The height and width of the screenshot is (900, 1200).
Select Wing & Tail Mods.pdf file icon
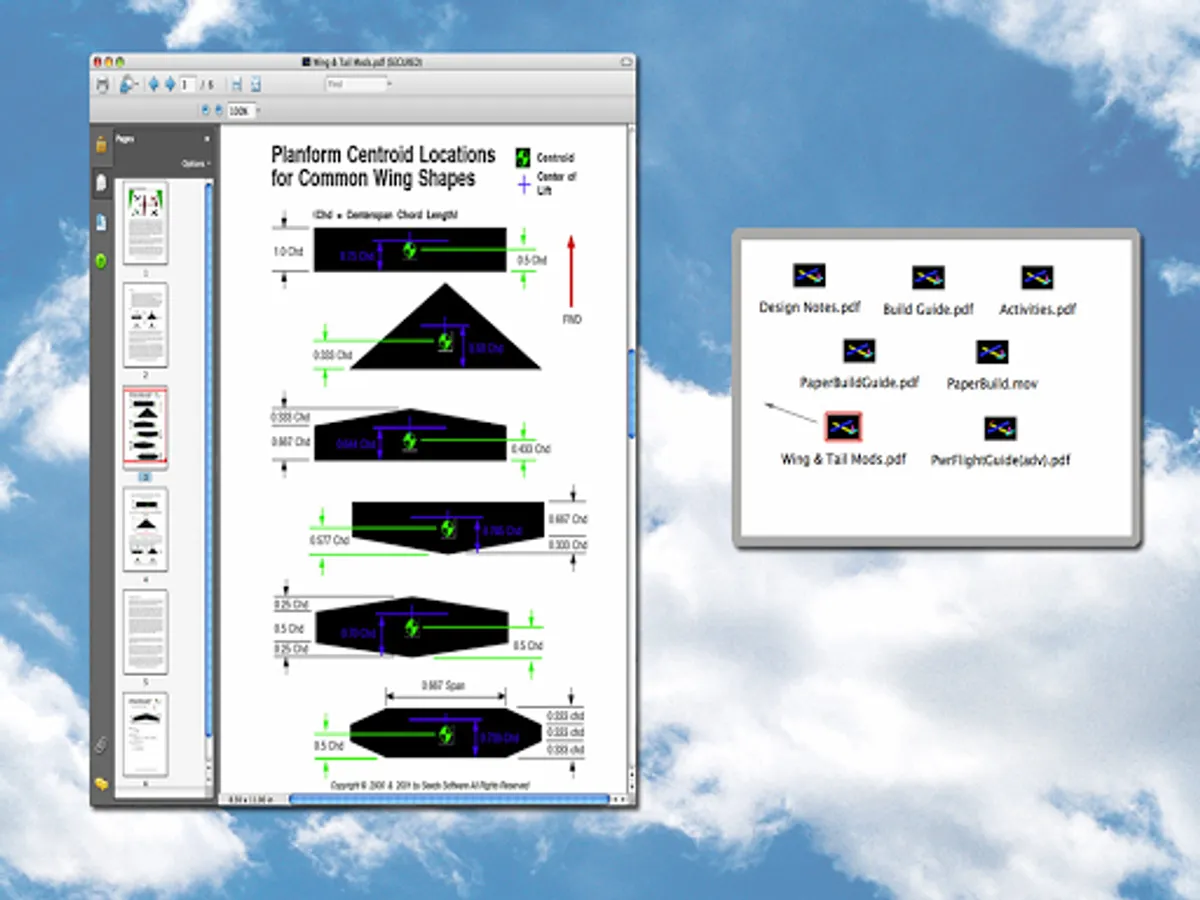coord(843,427)
